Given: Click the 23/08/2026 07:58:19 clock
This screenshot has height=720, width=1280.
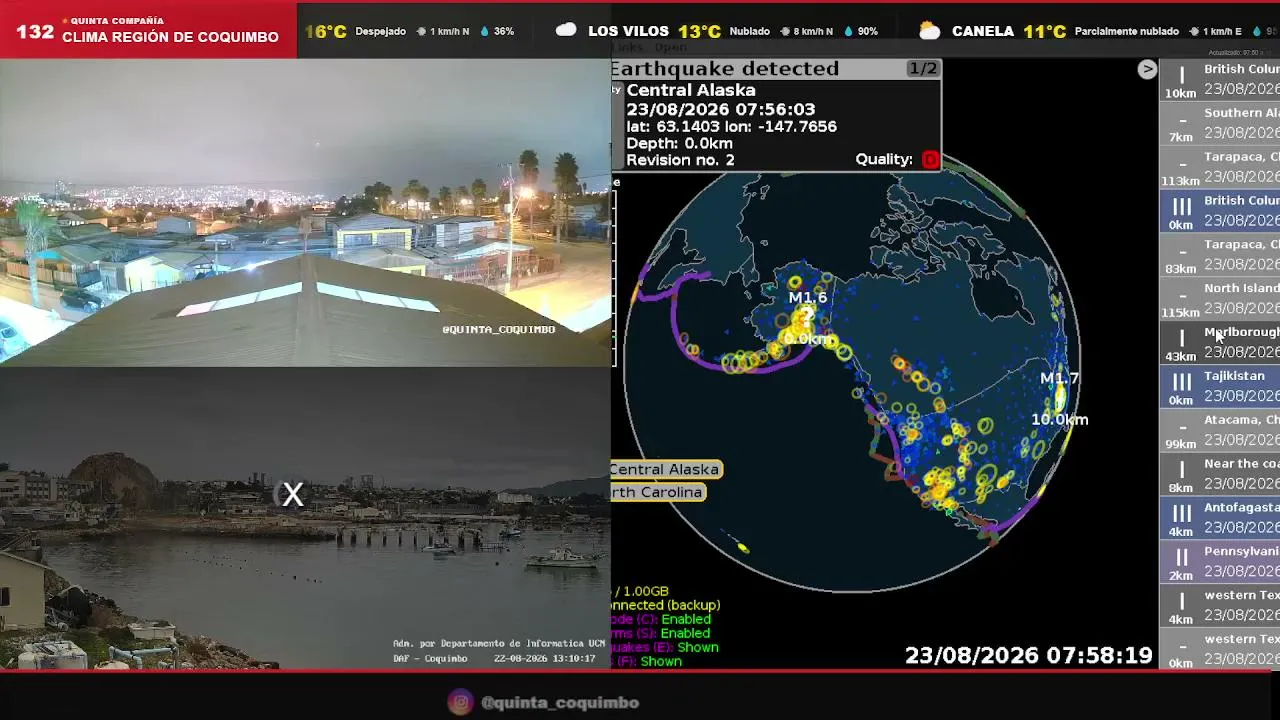Looking at the screenshot, I should click(x=1029, y=656).
